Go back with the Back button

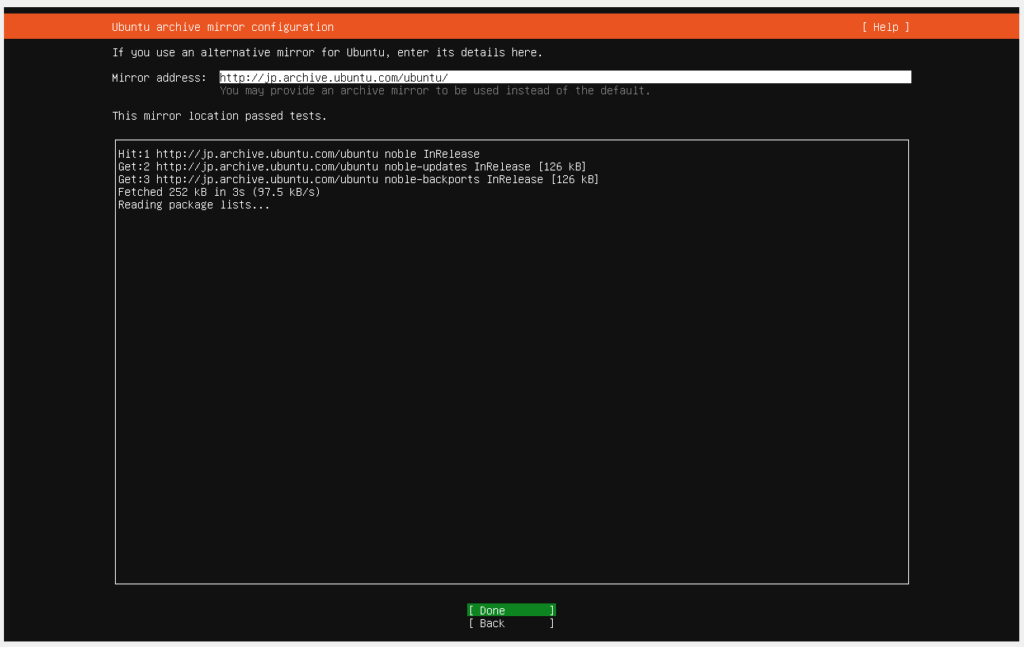tap(510, 624)
